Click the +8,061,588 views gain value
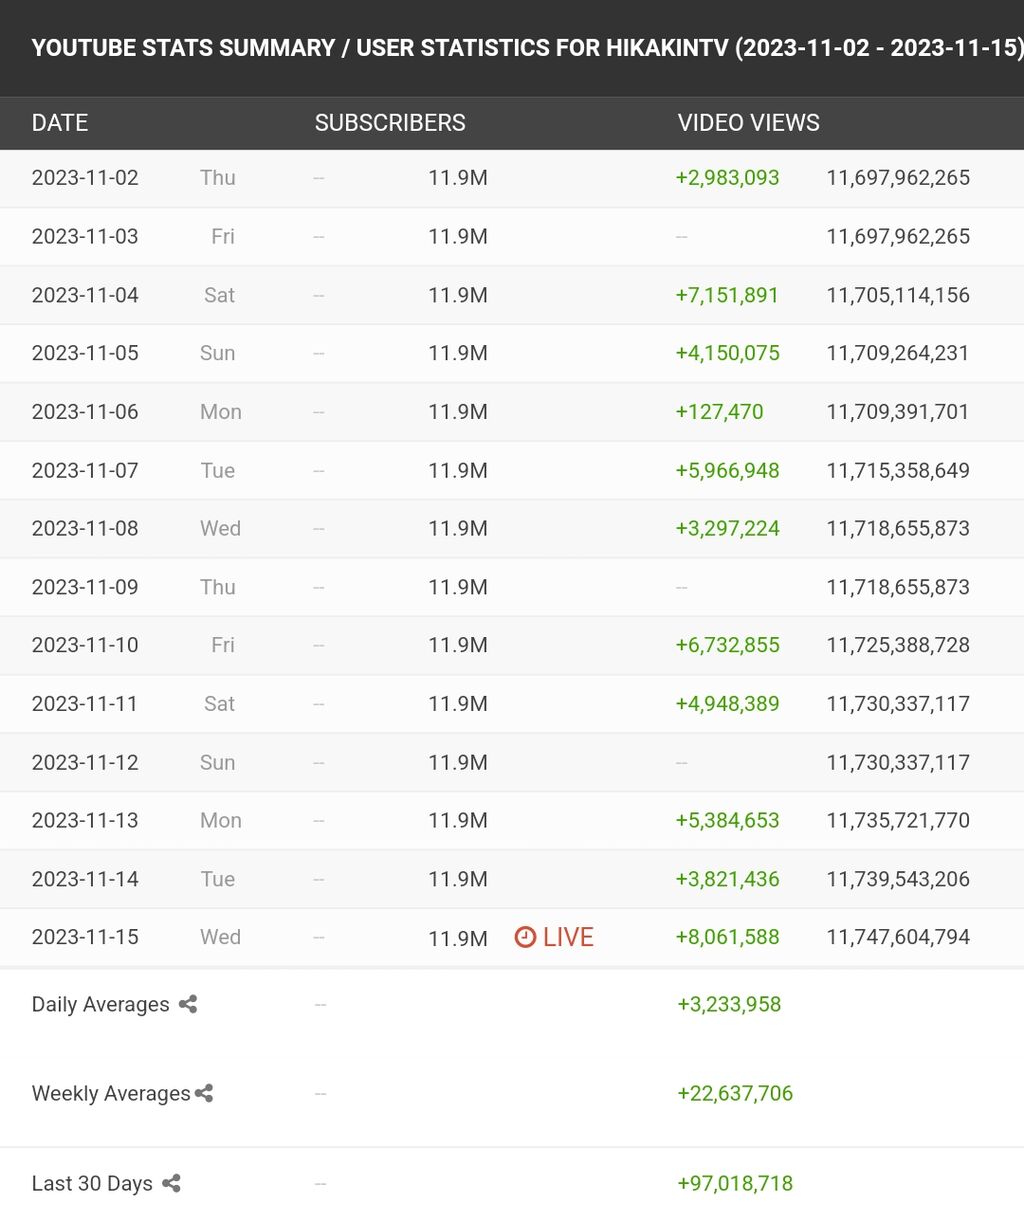Screen dimensions: 1024x1221 tap(727, 937)
